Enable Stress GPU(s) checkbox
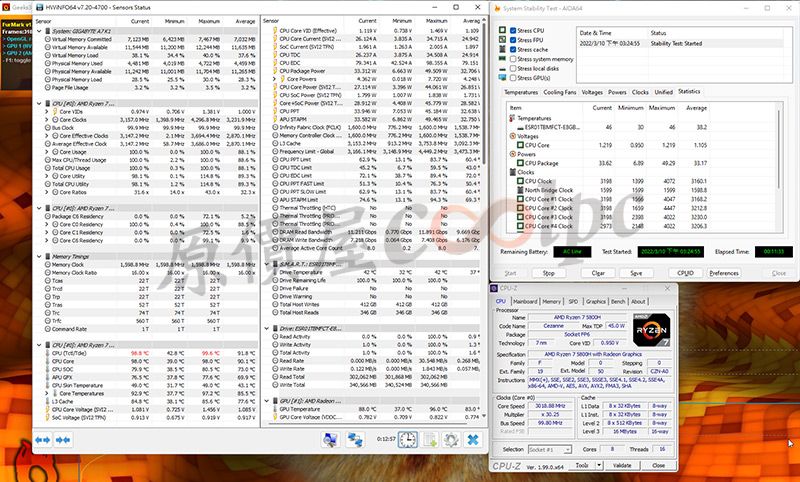The image size is (800, 482). (513, 78)
